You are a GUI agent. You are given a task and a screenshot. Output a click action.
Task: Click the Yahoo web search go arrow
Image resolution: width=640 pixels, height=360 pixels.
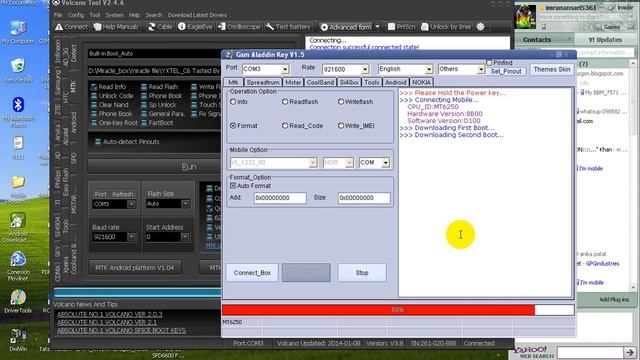(x=630, y=352)
